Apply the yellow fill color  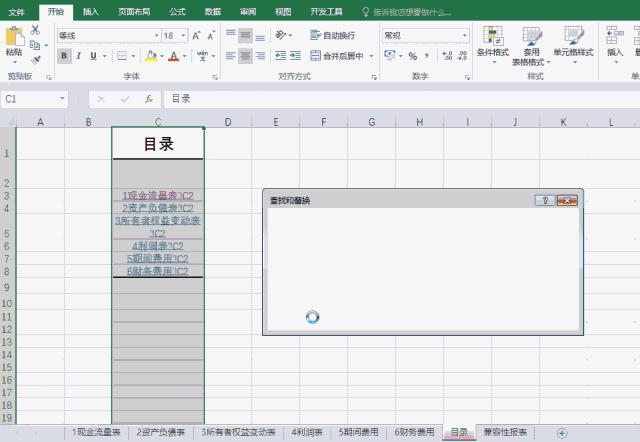[x=151, y=56]
